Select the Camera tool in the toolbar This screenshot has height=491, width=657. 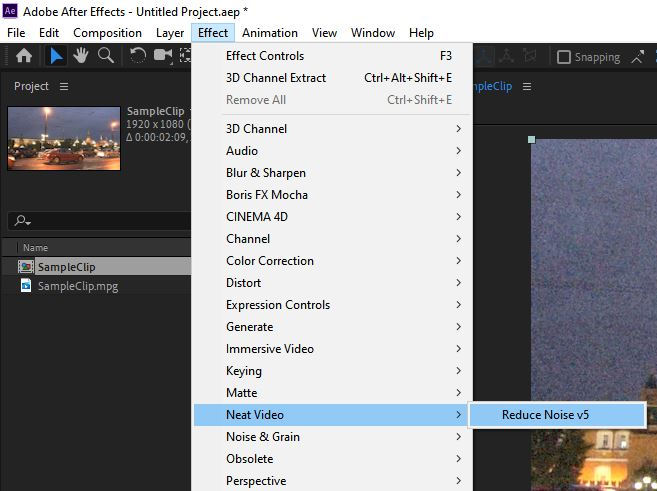pos(162,57)
